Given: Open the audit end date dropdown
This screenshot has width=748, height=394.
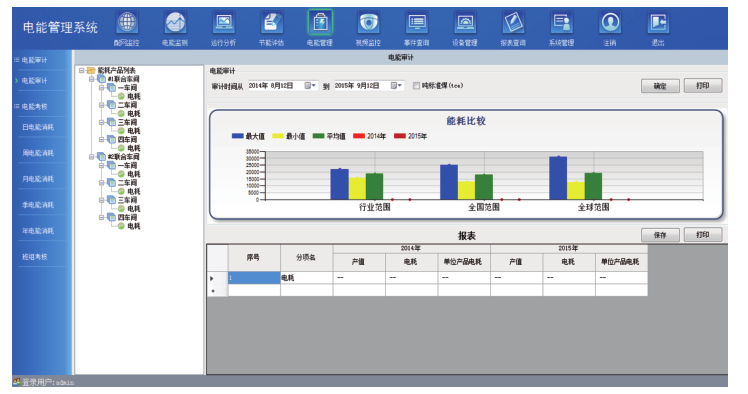Looking at the screenshot, I should pyautogui.click(x=396, y=86).
